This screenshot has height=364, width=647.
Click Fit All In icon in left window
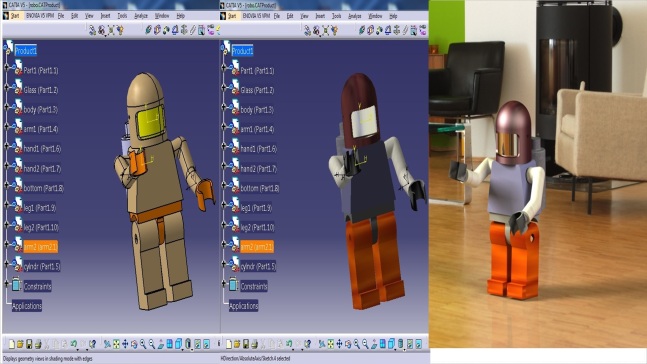click(x=116, y=344)
